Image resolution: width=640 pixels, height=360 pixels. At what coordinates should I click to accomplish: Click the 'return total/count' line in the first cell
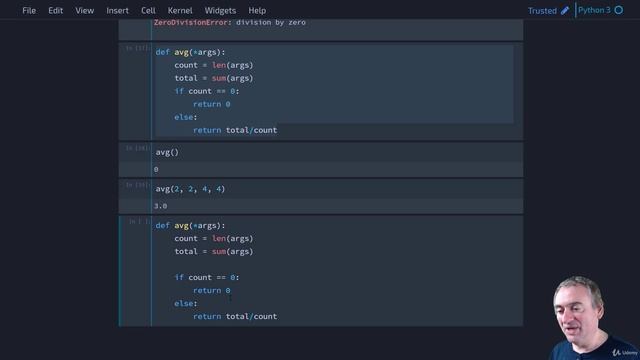pyautogui.click(x=235, y=130)
